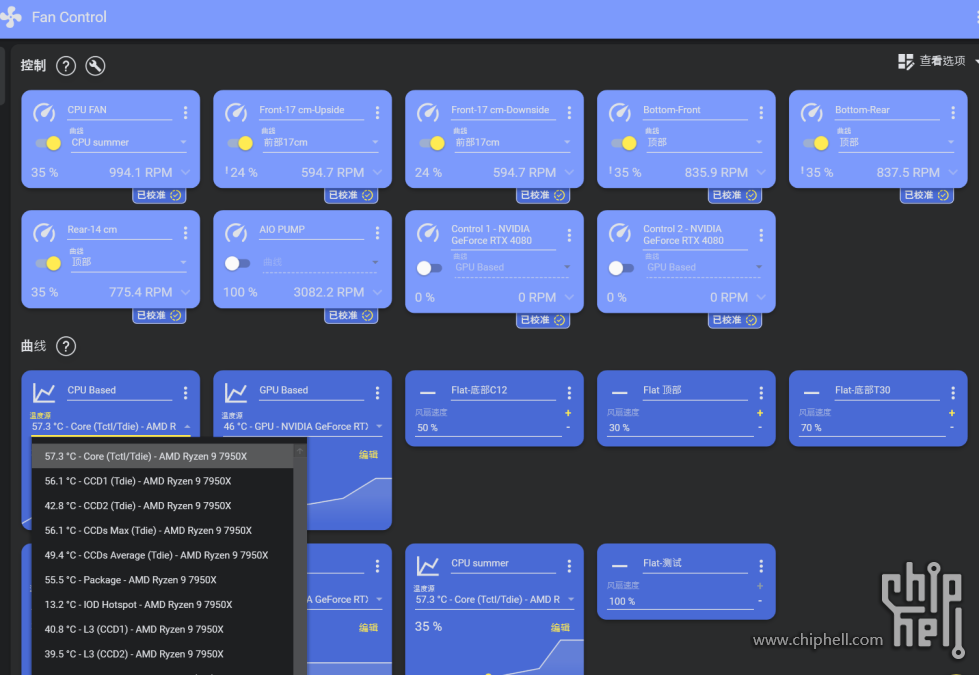Open the Bottom-Front curve dropdown
979x675 pixels.
[x=704, y=142]
